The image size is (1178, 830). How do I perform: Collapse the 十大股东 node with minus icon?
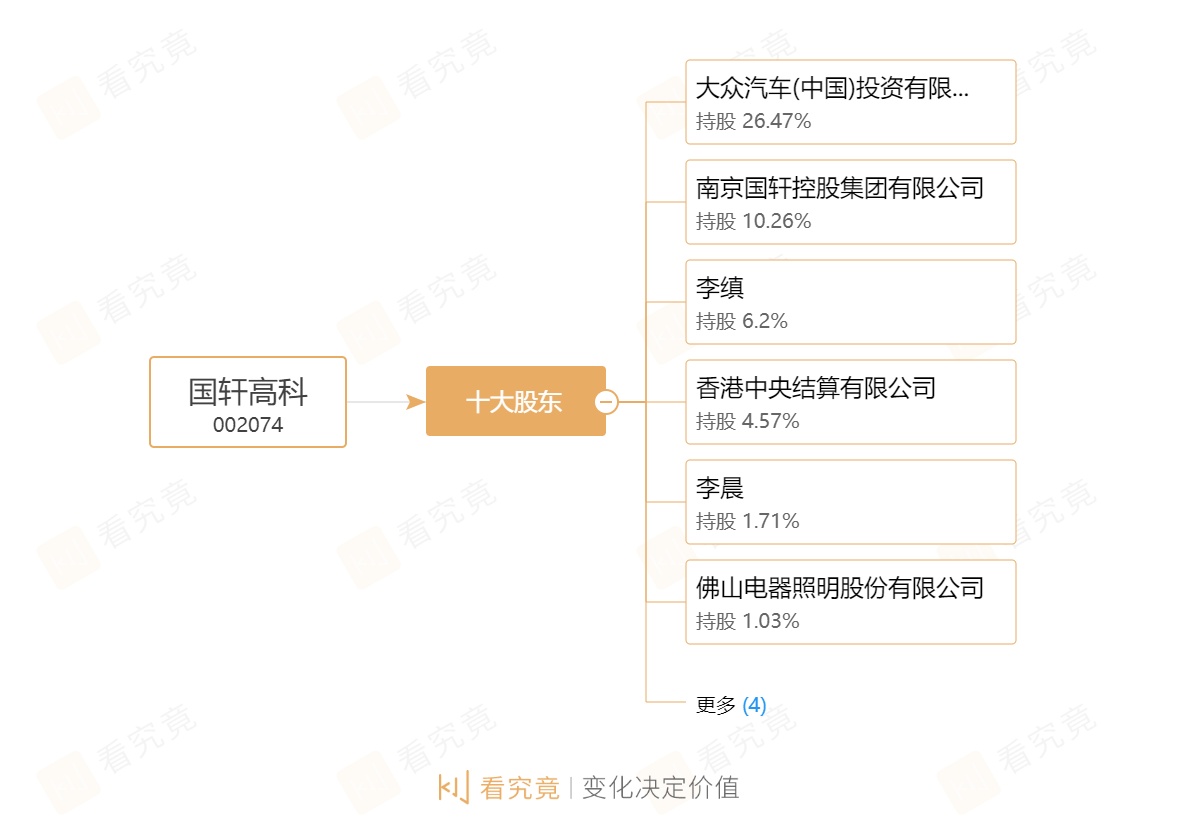606,402
